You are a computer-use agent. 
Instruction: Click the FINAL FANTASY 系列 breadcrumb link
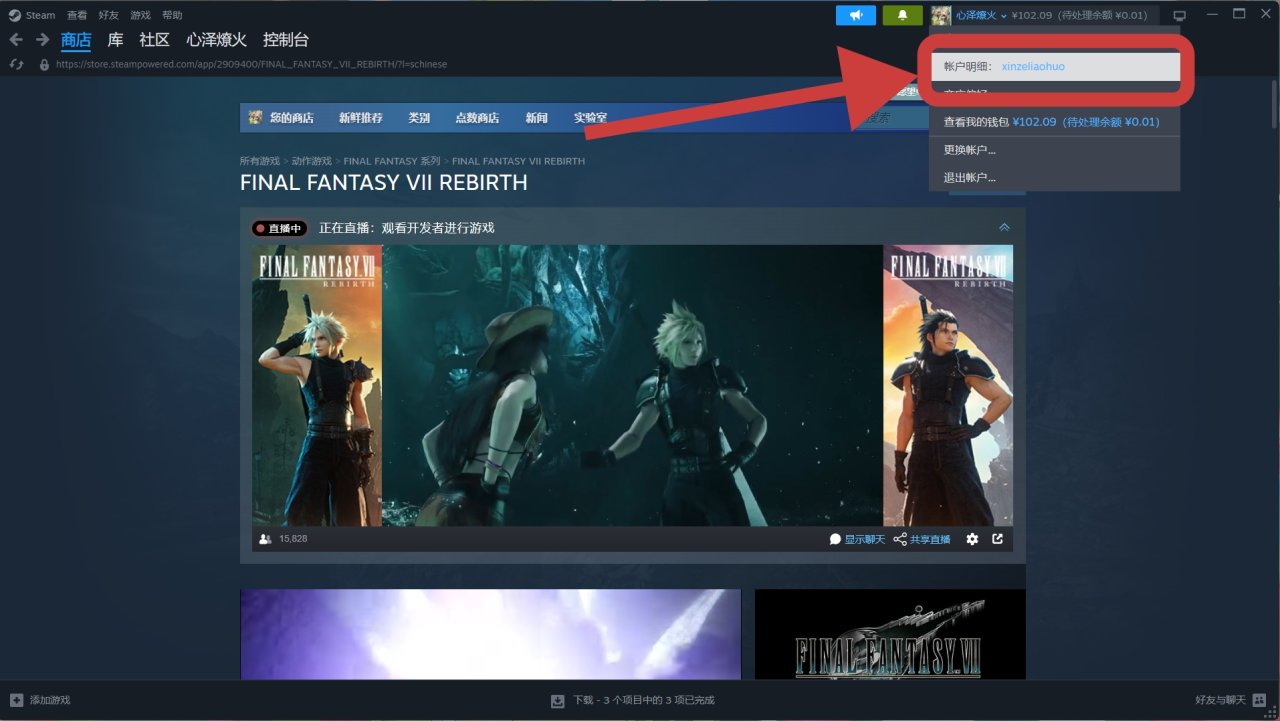(392, 161)
